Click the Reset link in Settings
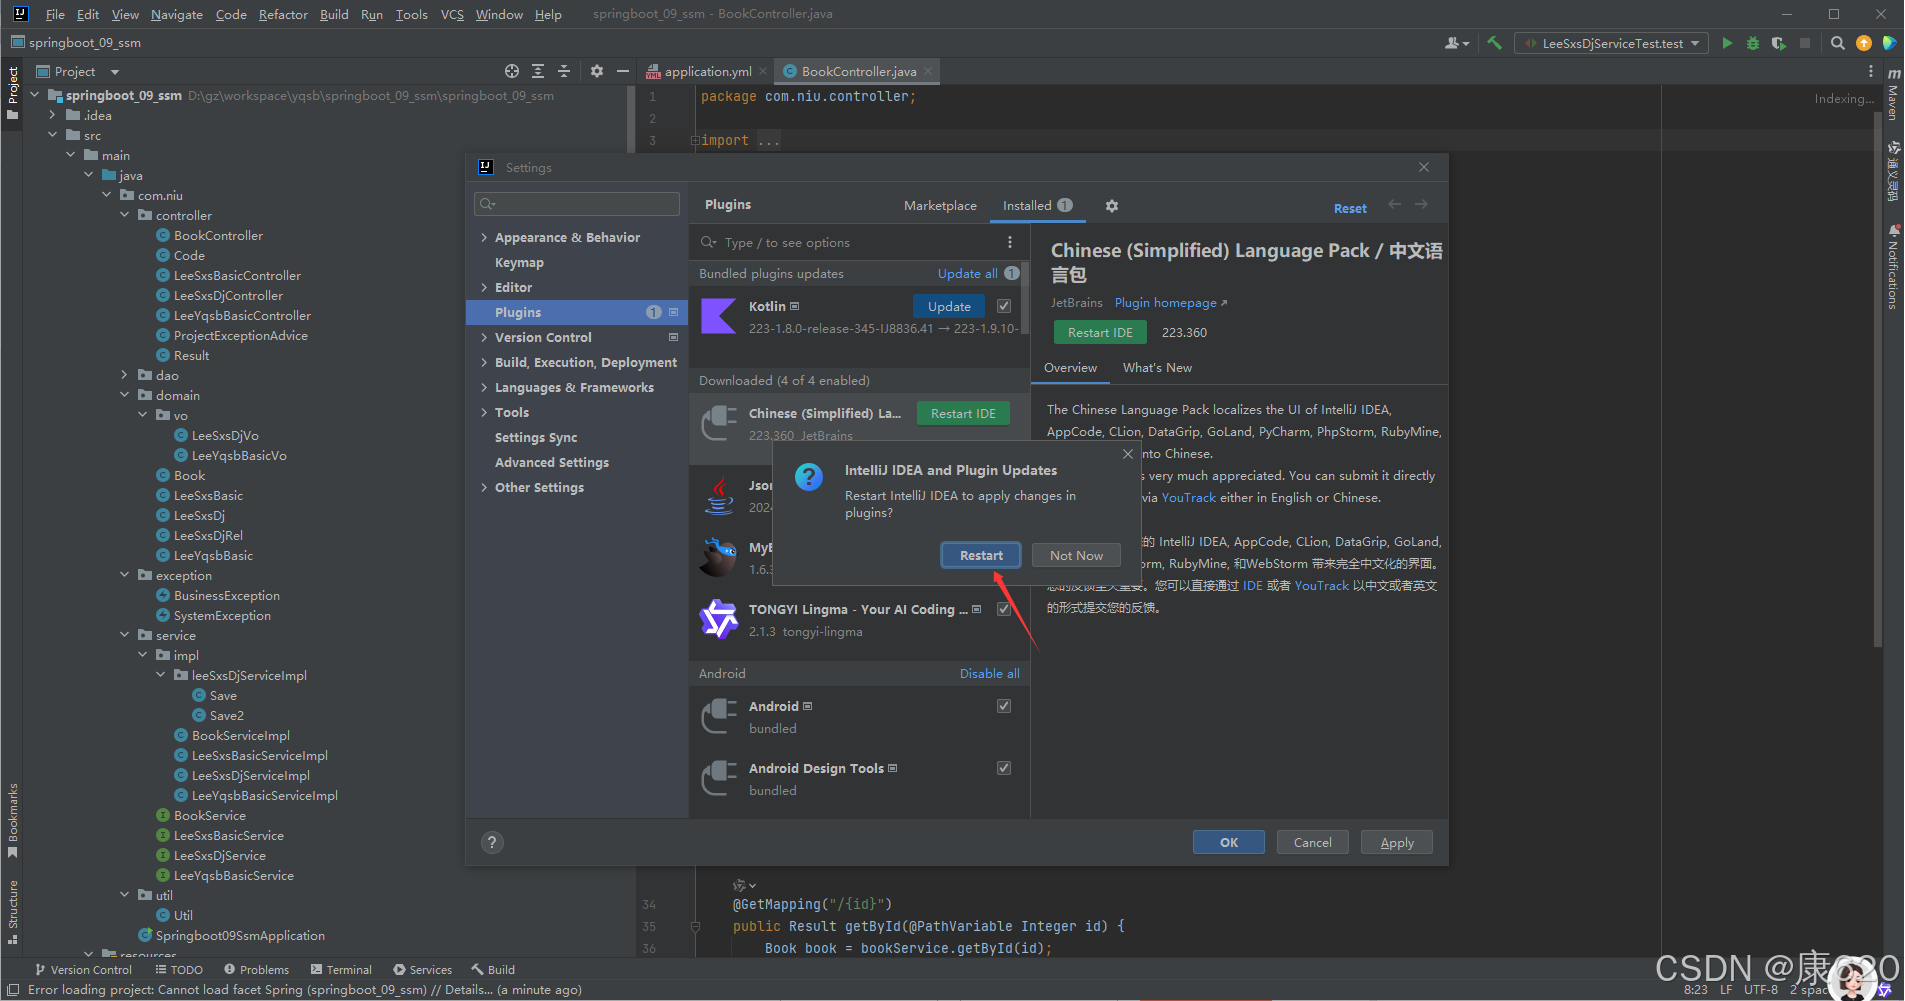The width and height of the screenshot is (1905, 1001). coord(1350,208)
